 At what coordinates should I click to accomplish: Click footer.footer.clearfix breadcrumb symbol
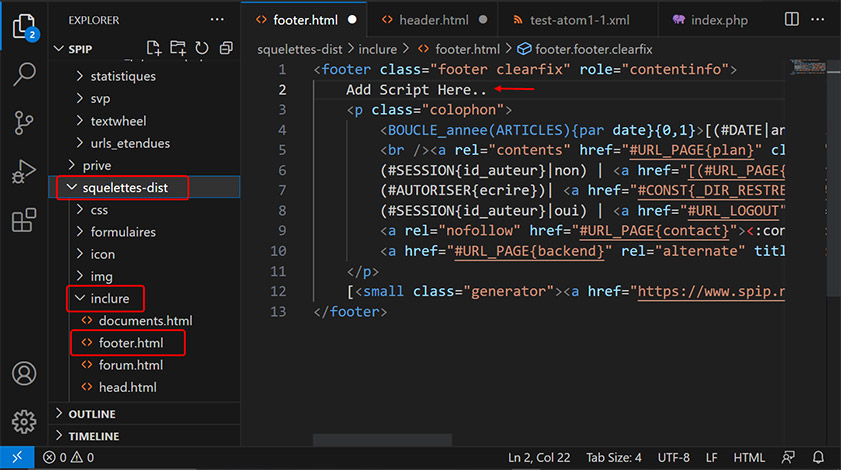coord(594,49)
